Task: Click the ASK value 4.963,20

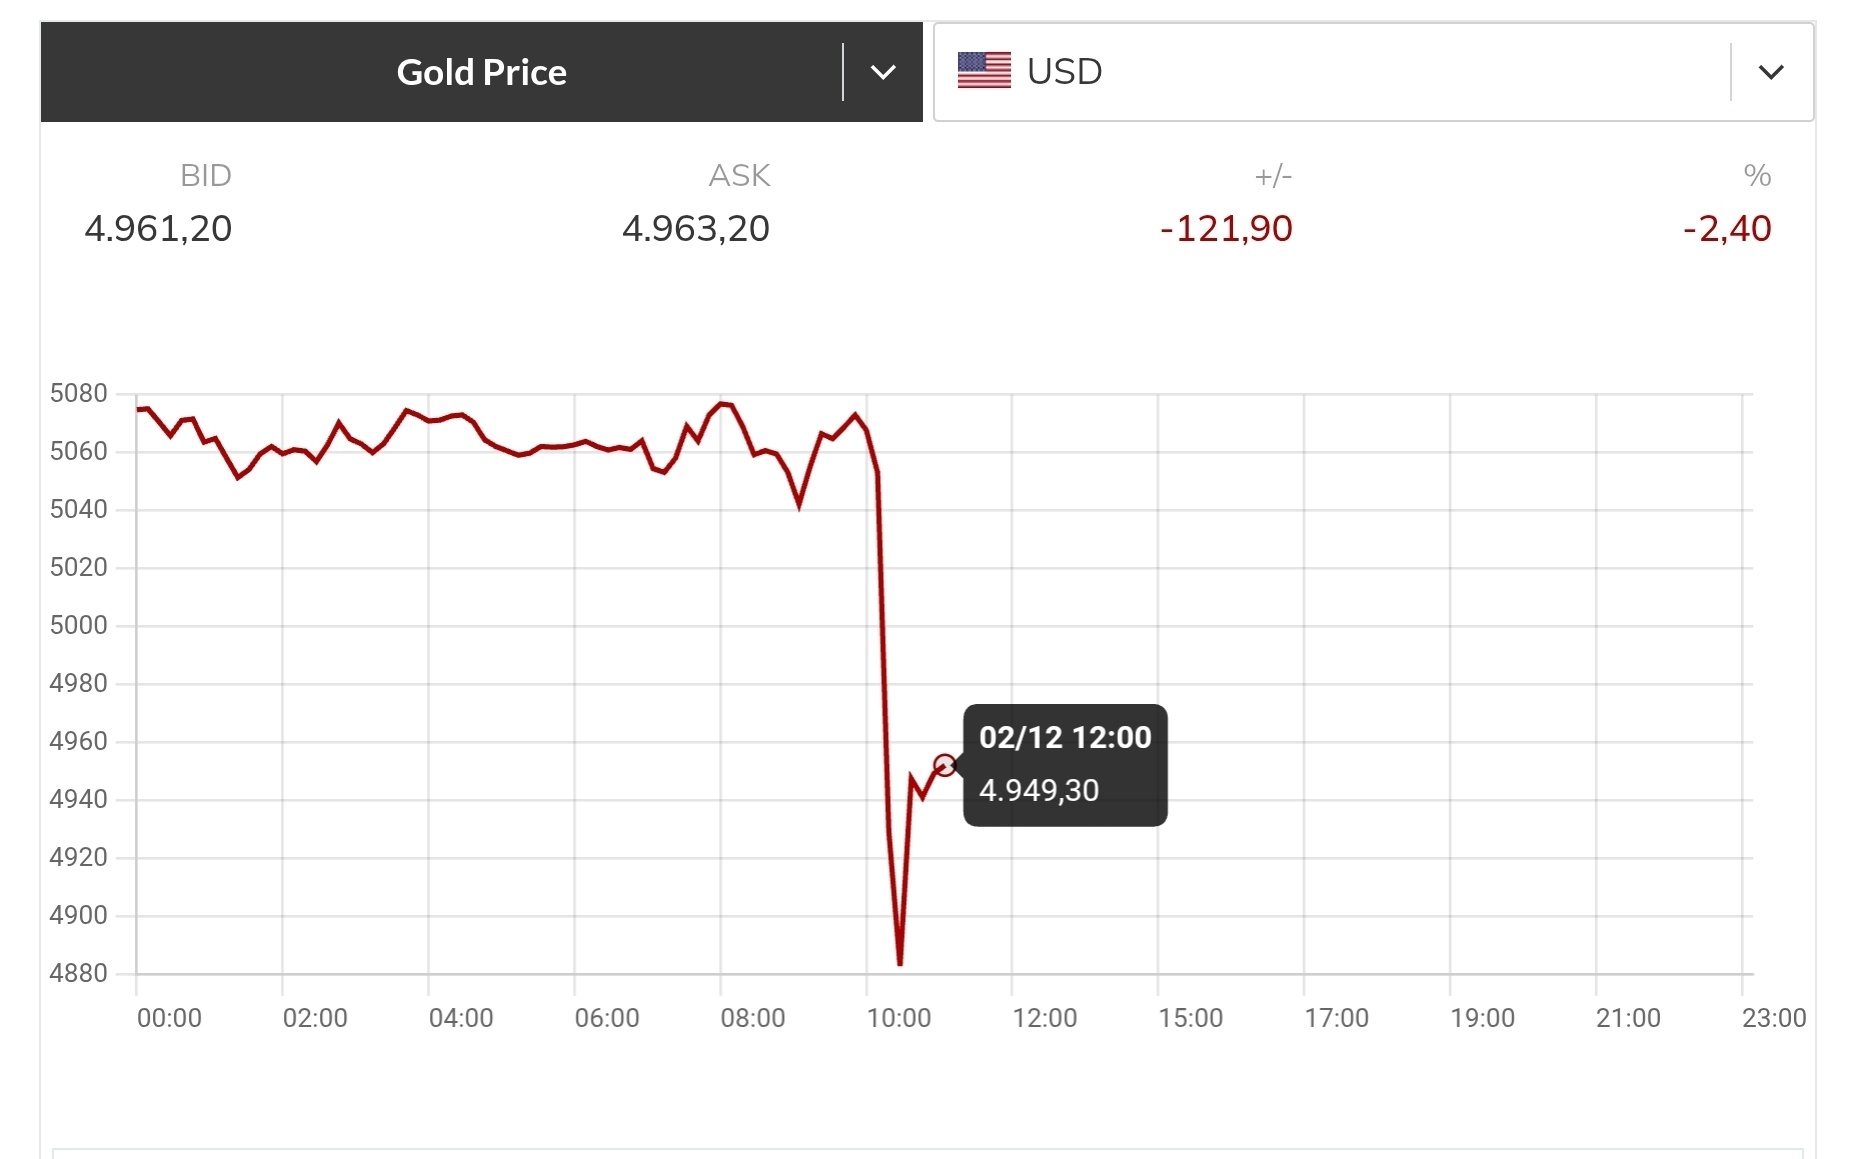Action: point(696,229)
